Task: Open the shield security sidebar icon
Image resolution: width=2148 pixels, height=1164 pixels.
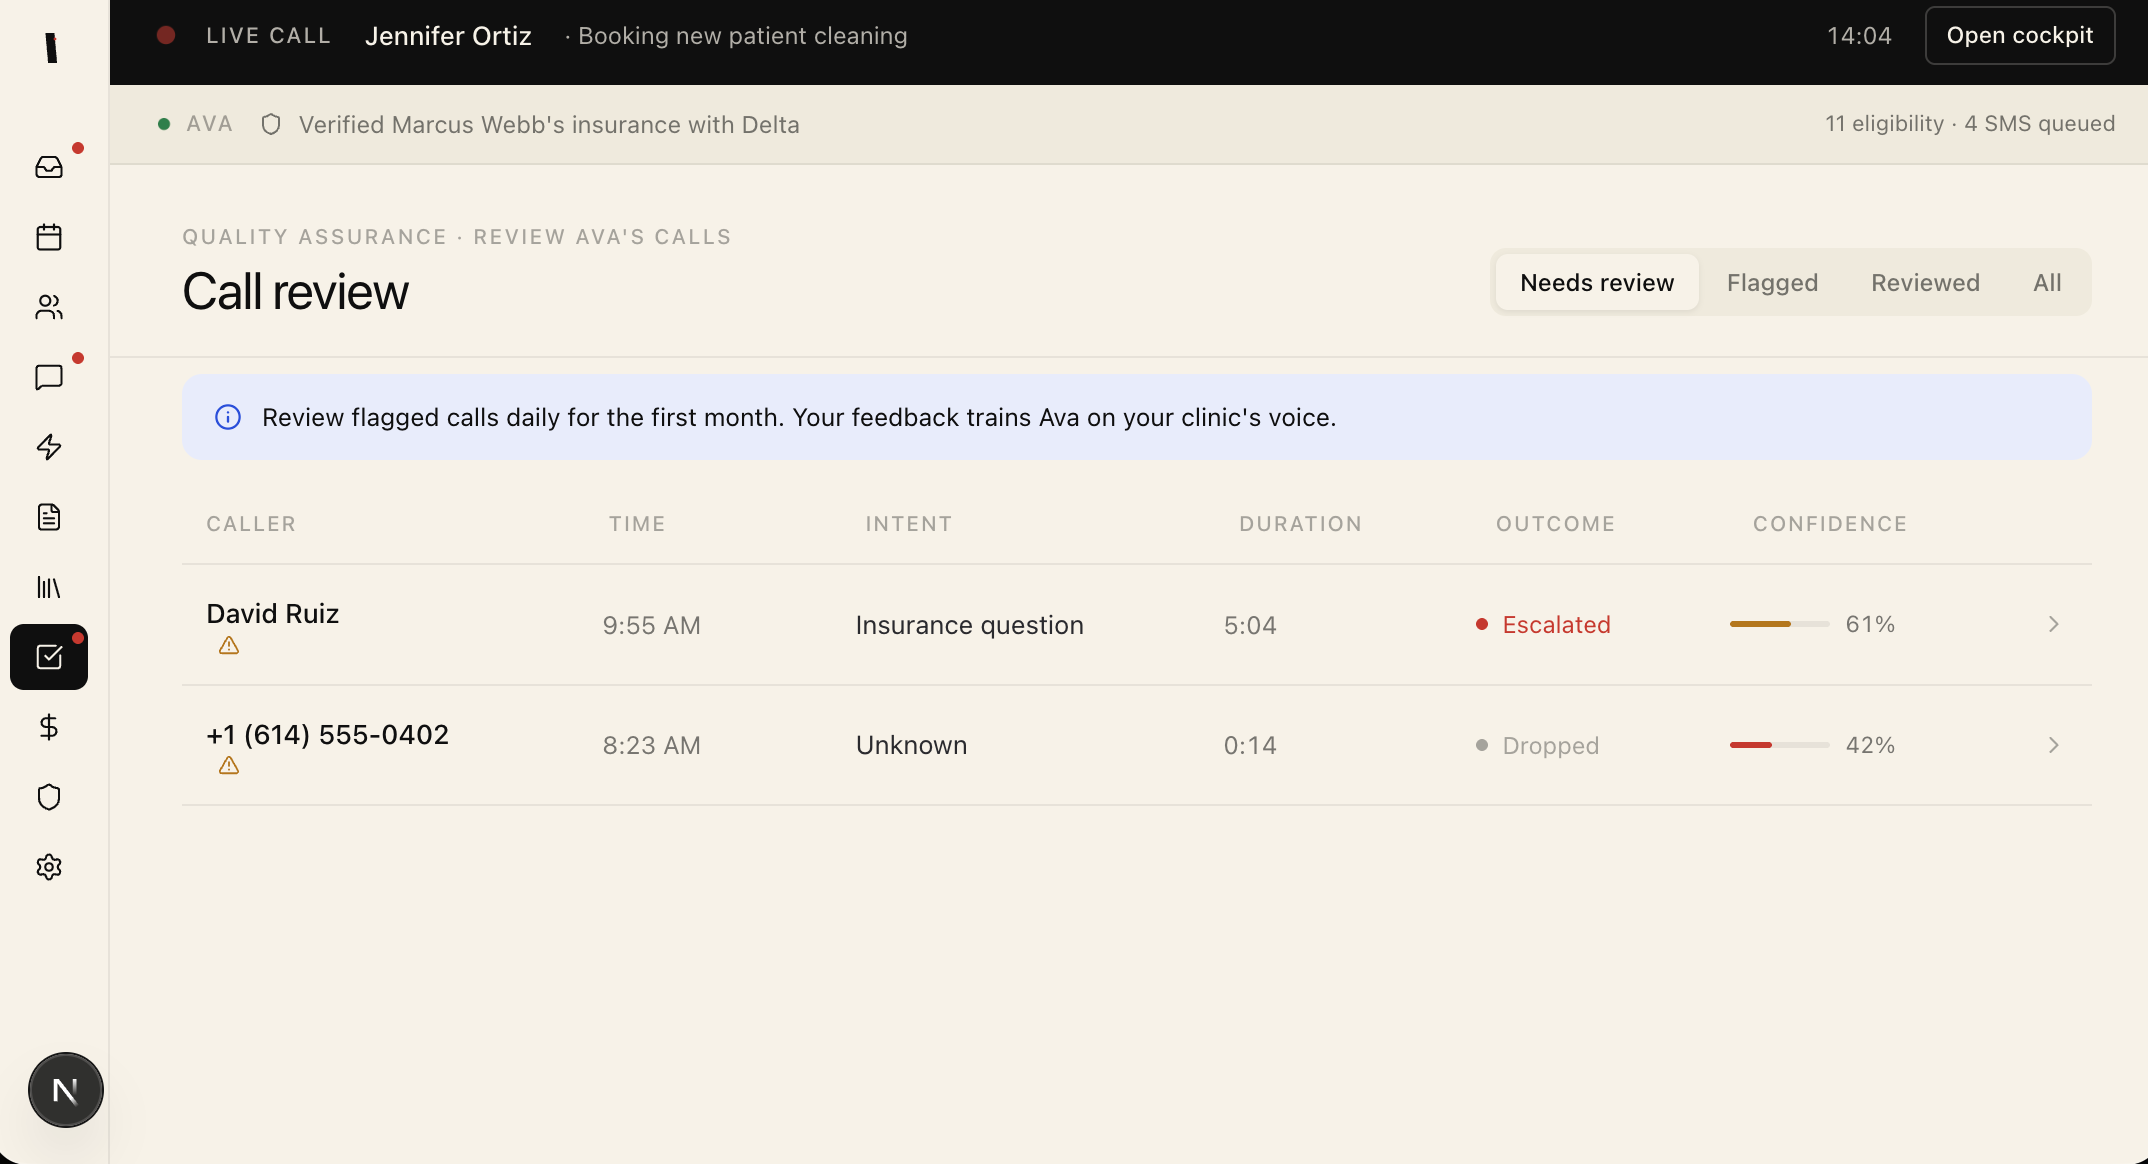Action: coord(49,797)
